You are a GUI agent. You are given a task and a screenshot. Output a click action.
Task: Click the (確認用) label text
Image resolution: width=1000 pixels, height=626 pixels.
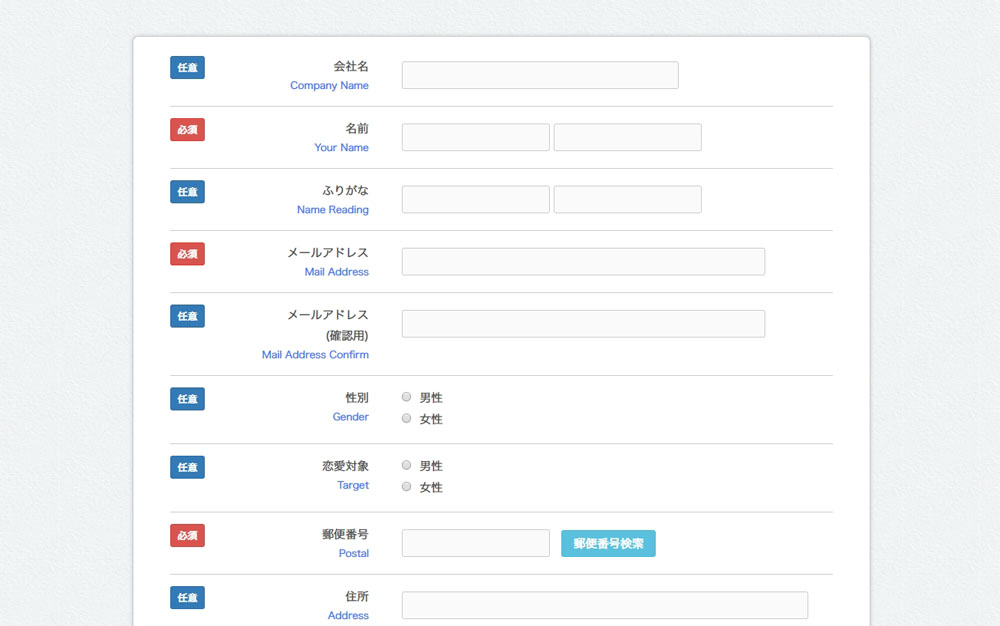(347, 335)
